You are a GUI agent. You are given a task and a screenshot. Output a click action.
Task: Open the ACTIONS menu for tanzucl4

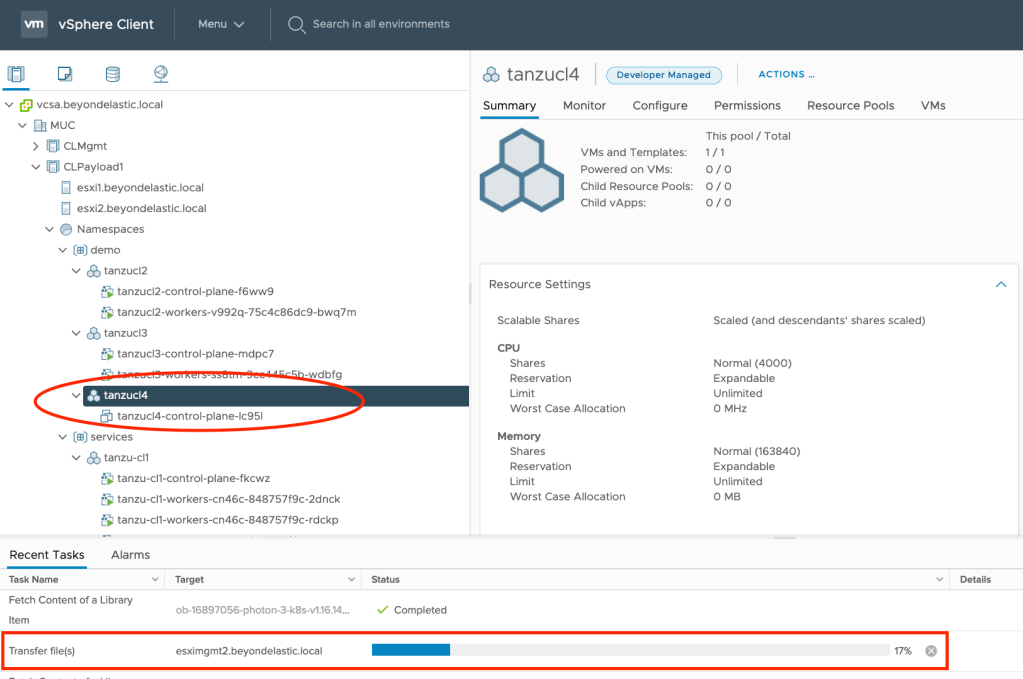pos(786,75)
